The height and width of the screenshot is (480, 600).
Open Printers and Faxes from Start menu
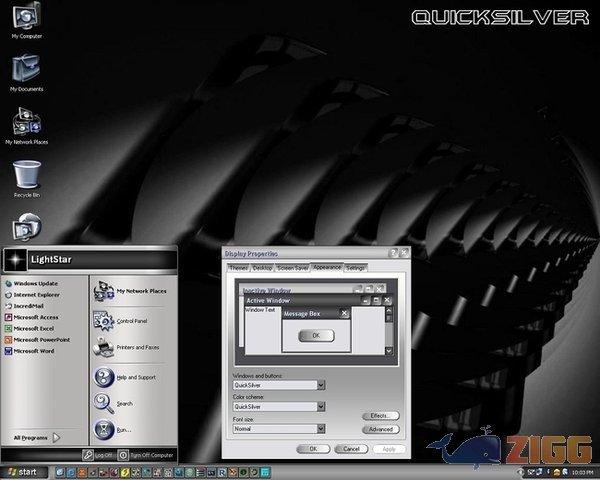tap(126, 348)
